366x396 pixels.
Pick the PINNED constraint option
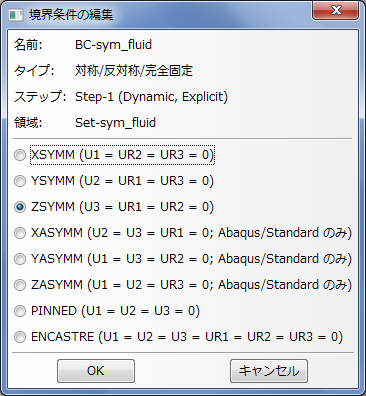pyautogui.click(x=20, y=311)
